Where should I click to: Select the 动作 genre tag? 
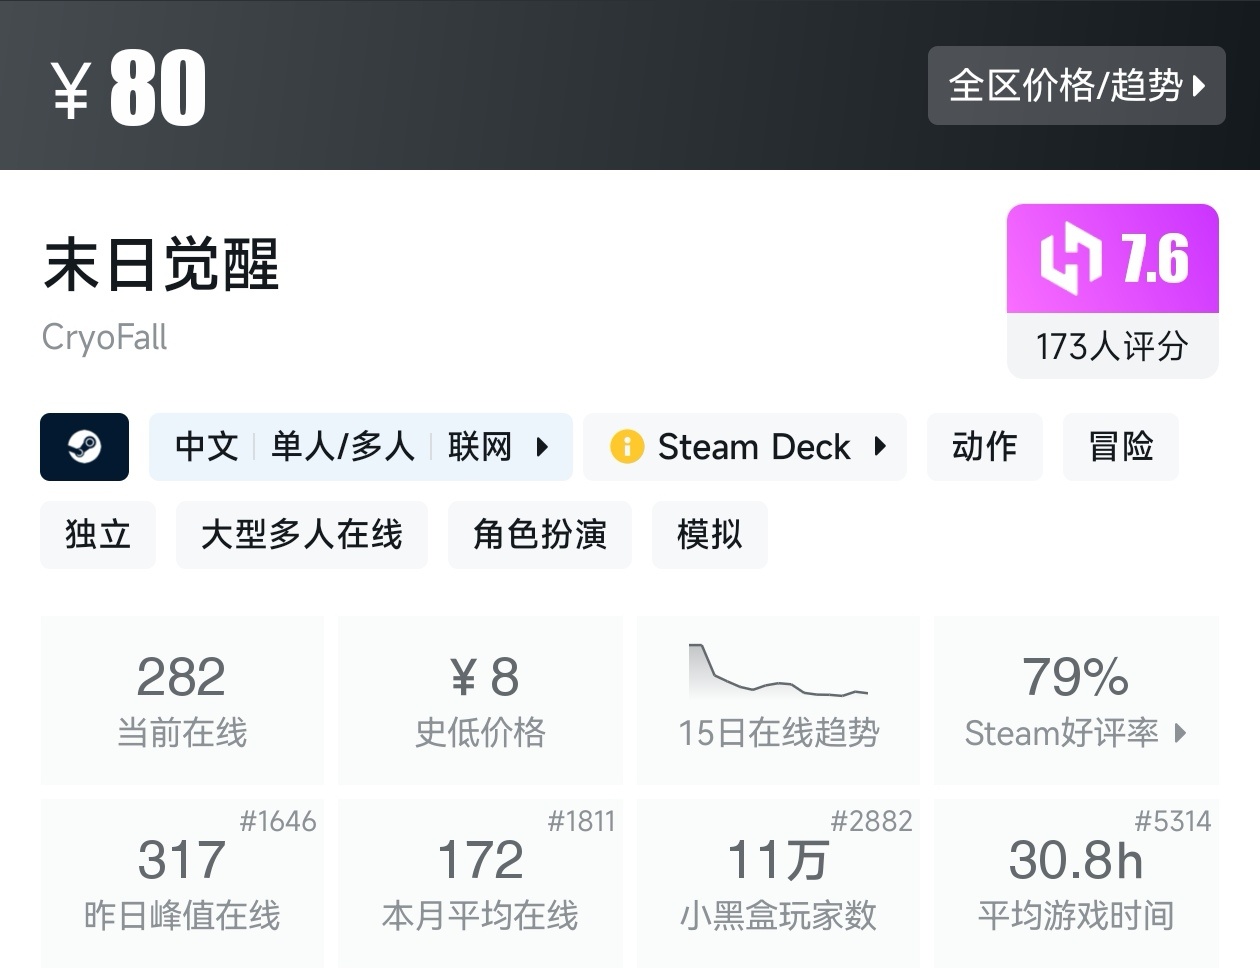coord(984,447)
